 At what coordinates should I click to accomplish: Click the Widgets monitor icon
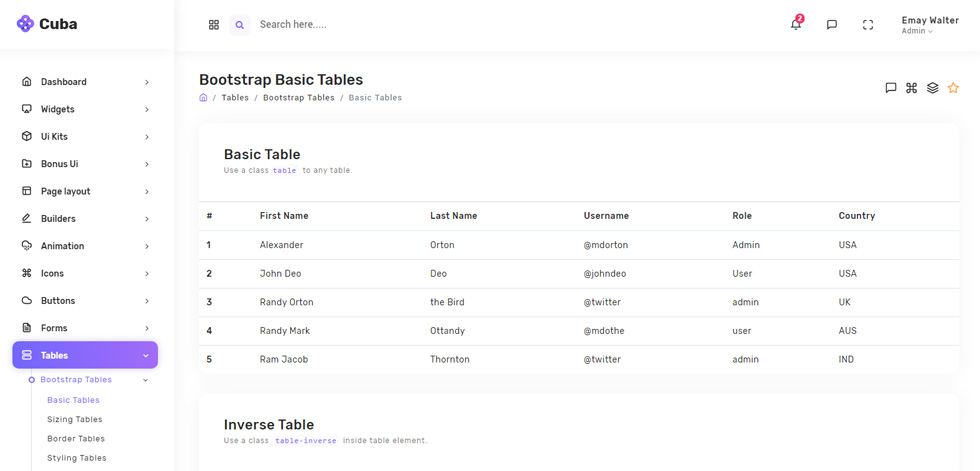tap(26, 109)
